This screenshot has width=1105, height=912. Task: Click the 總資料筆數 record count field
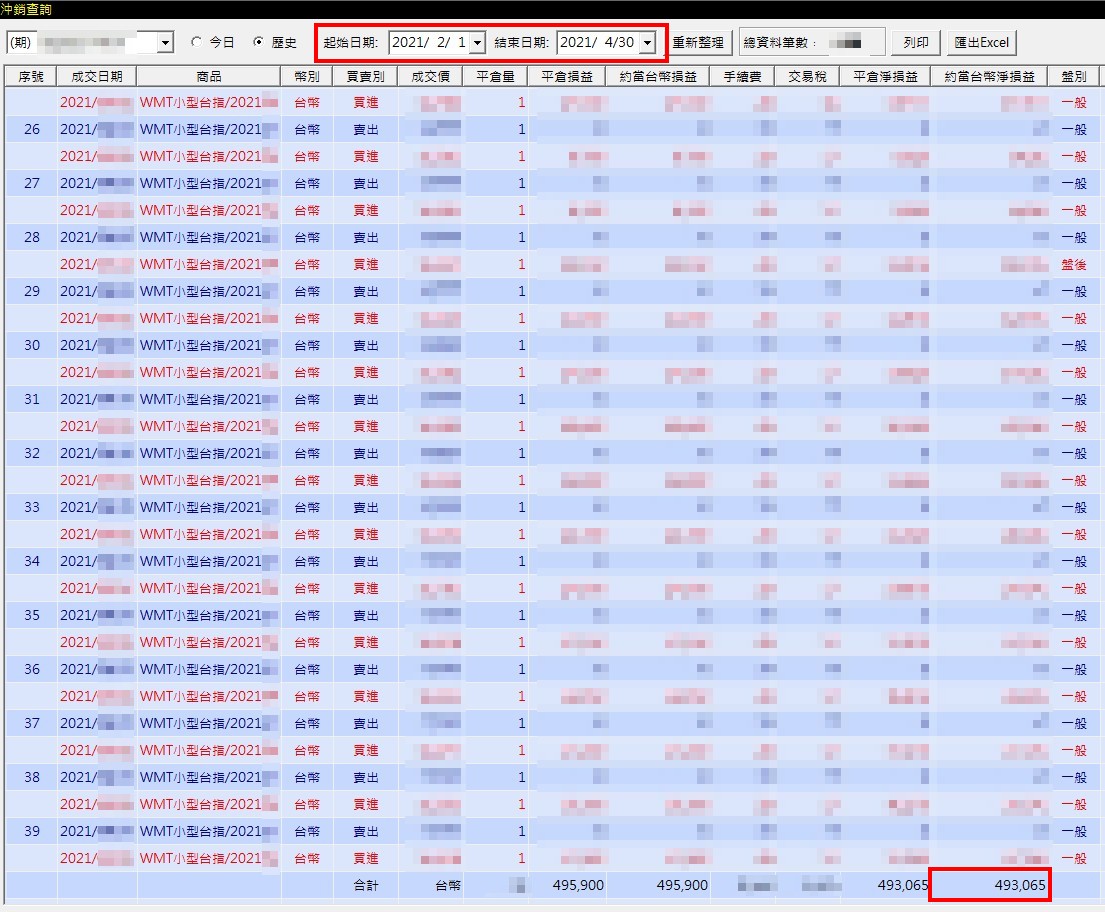(x=812, y=42)
